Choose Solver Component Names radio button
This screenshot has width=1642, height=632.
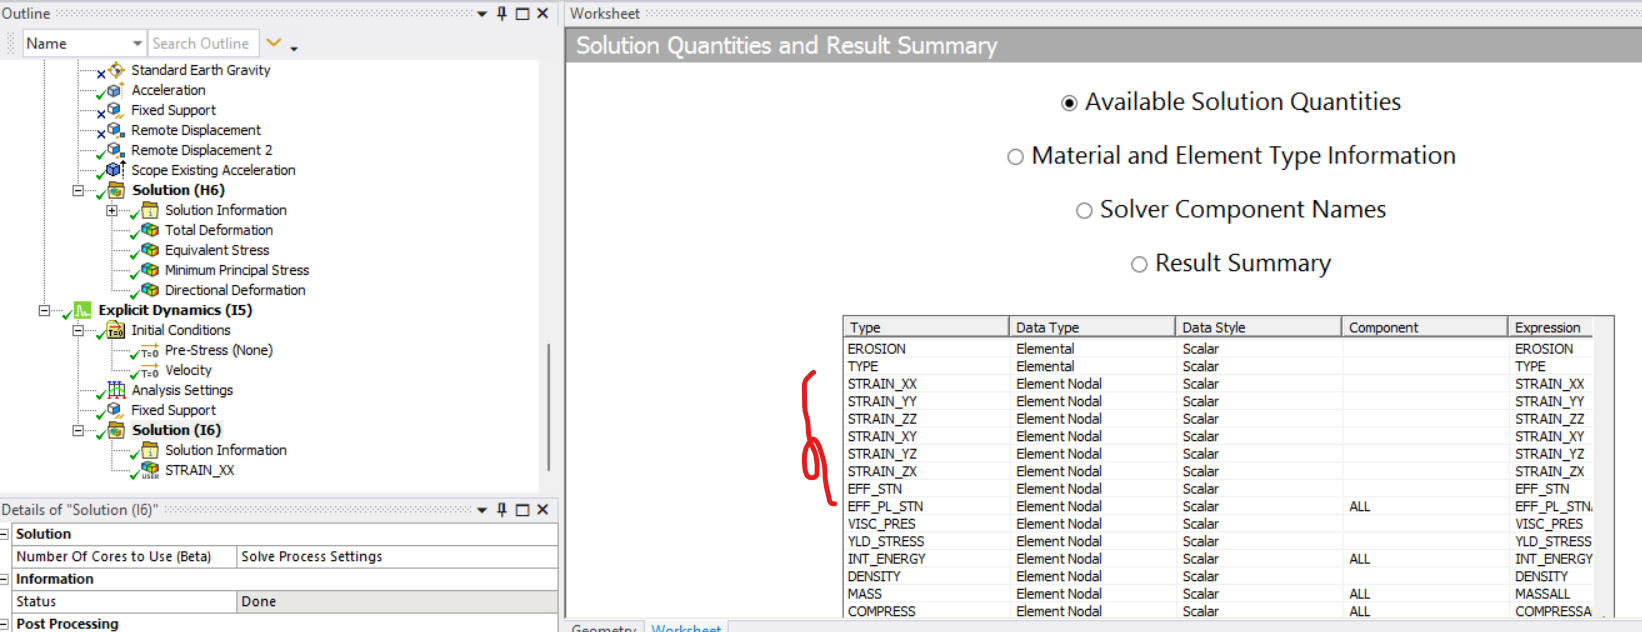point(1084,210)
